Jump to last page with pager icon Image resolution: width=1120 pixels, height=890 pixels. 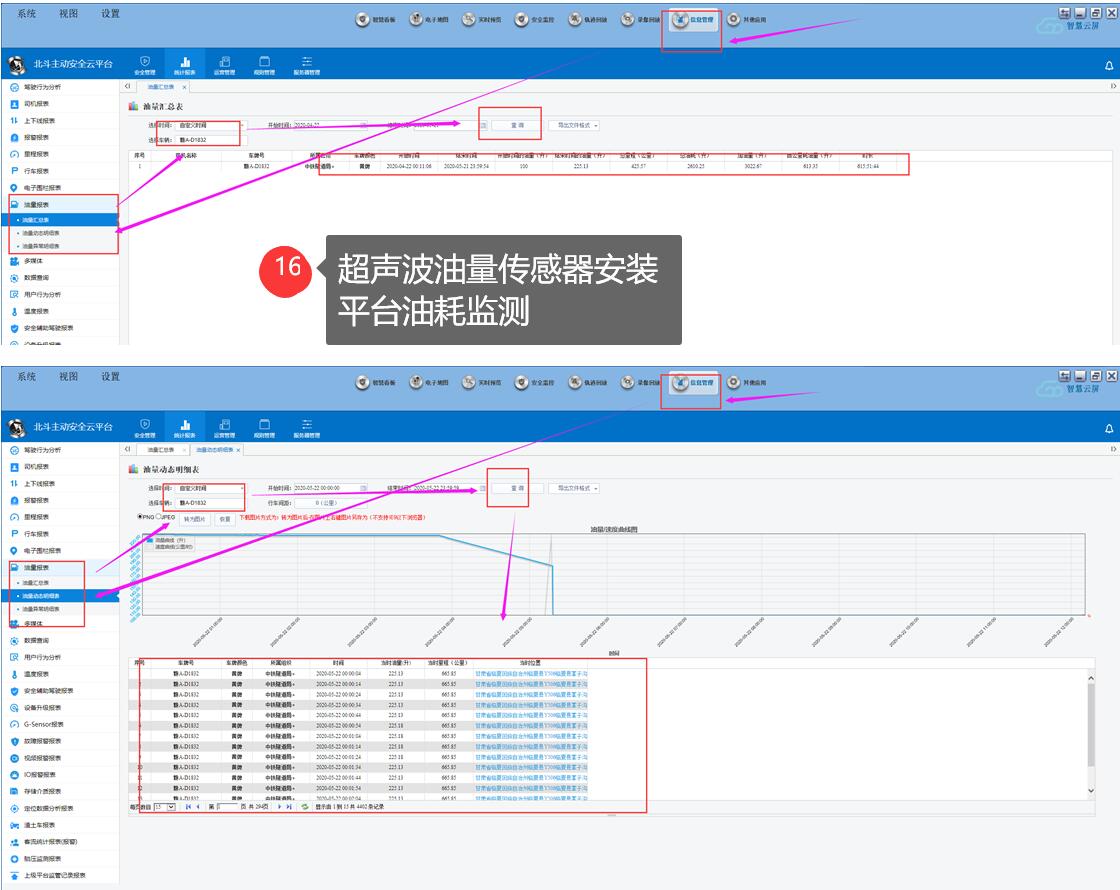(x=290, y=806)
